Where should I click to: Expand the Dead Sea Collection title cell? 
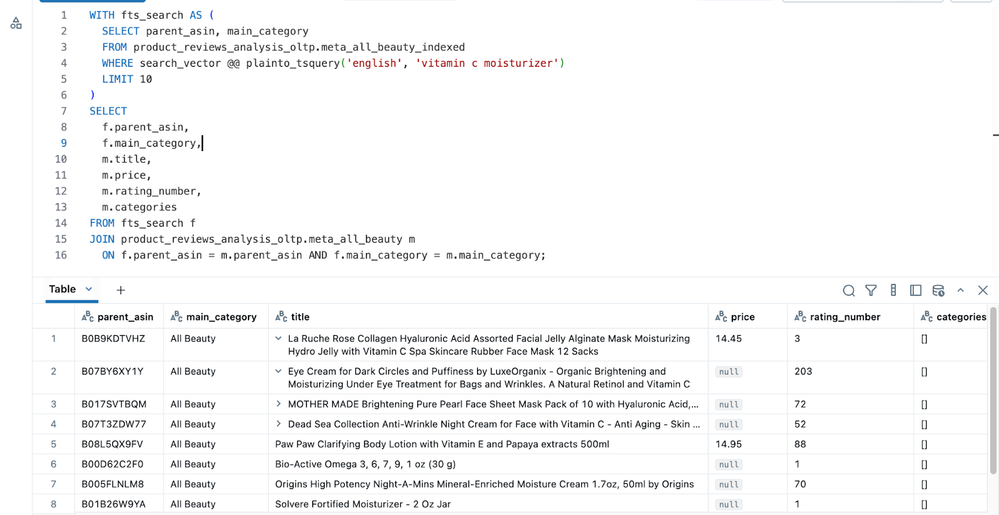pyautogui.click(x=279, y=424)
